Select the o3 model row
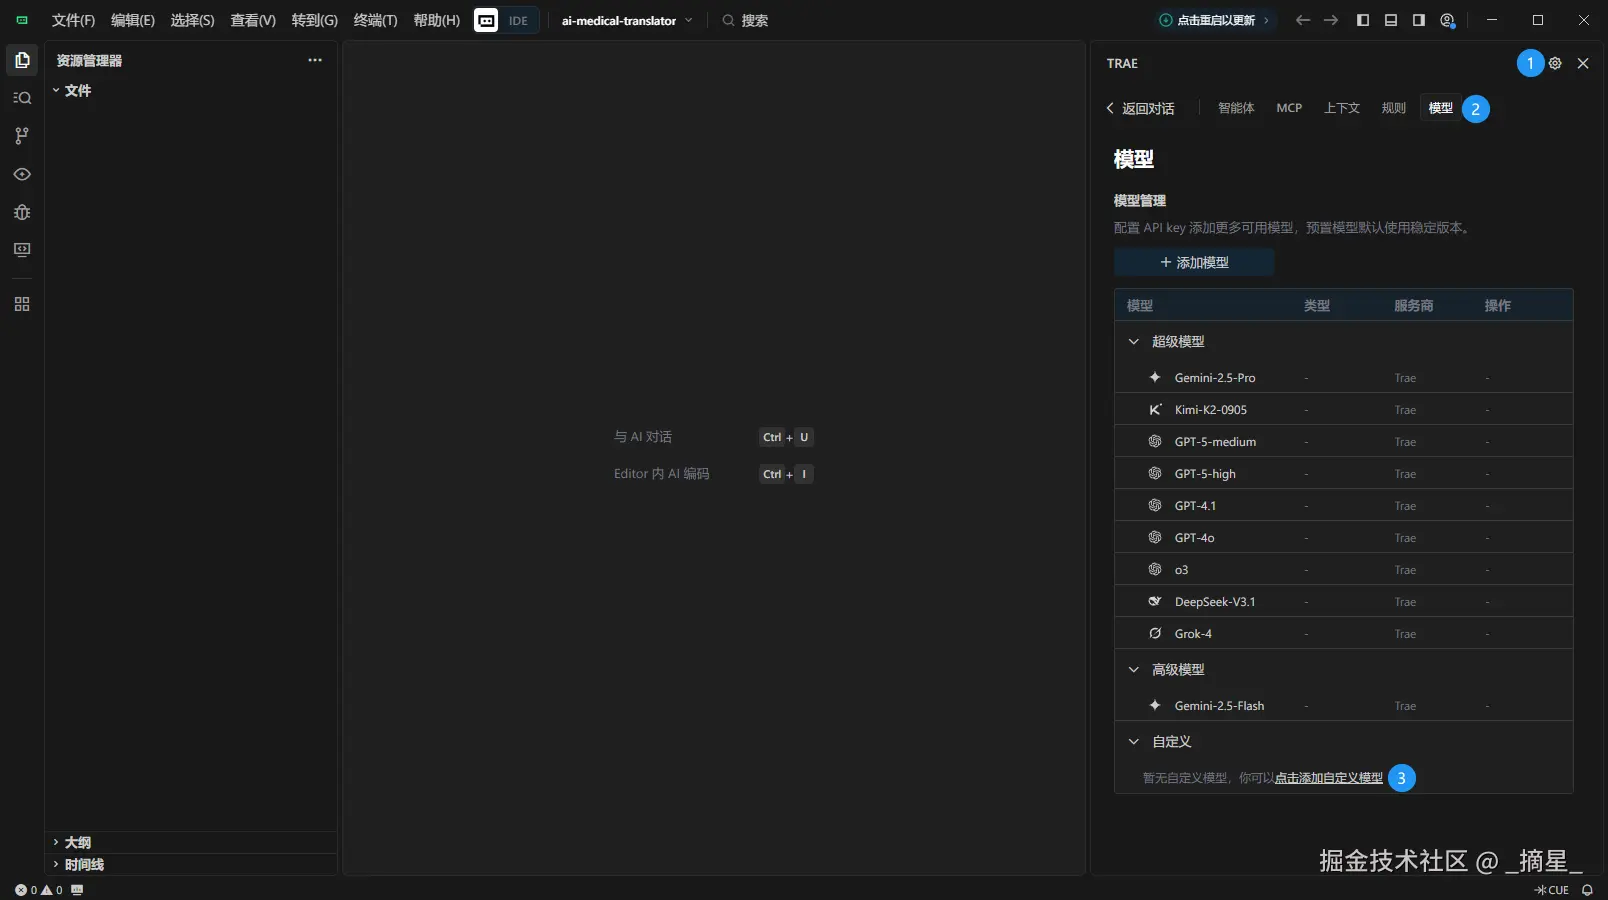Viewport: 1608px width, 900px height. 1343,569
